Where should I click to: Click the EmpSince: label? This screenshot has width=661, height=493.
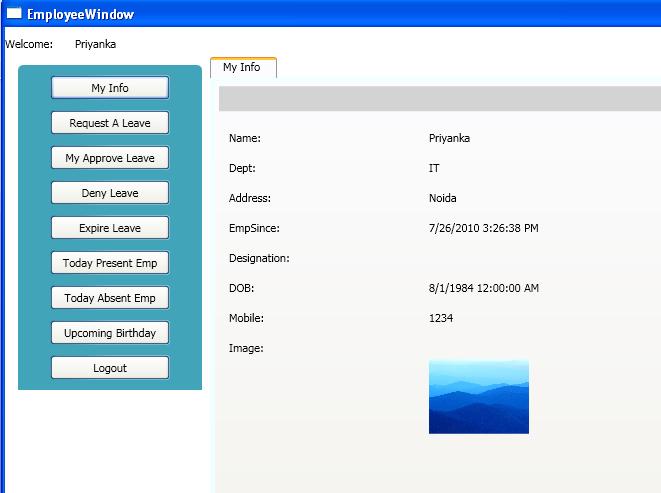(254, 228)
